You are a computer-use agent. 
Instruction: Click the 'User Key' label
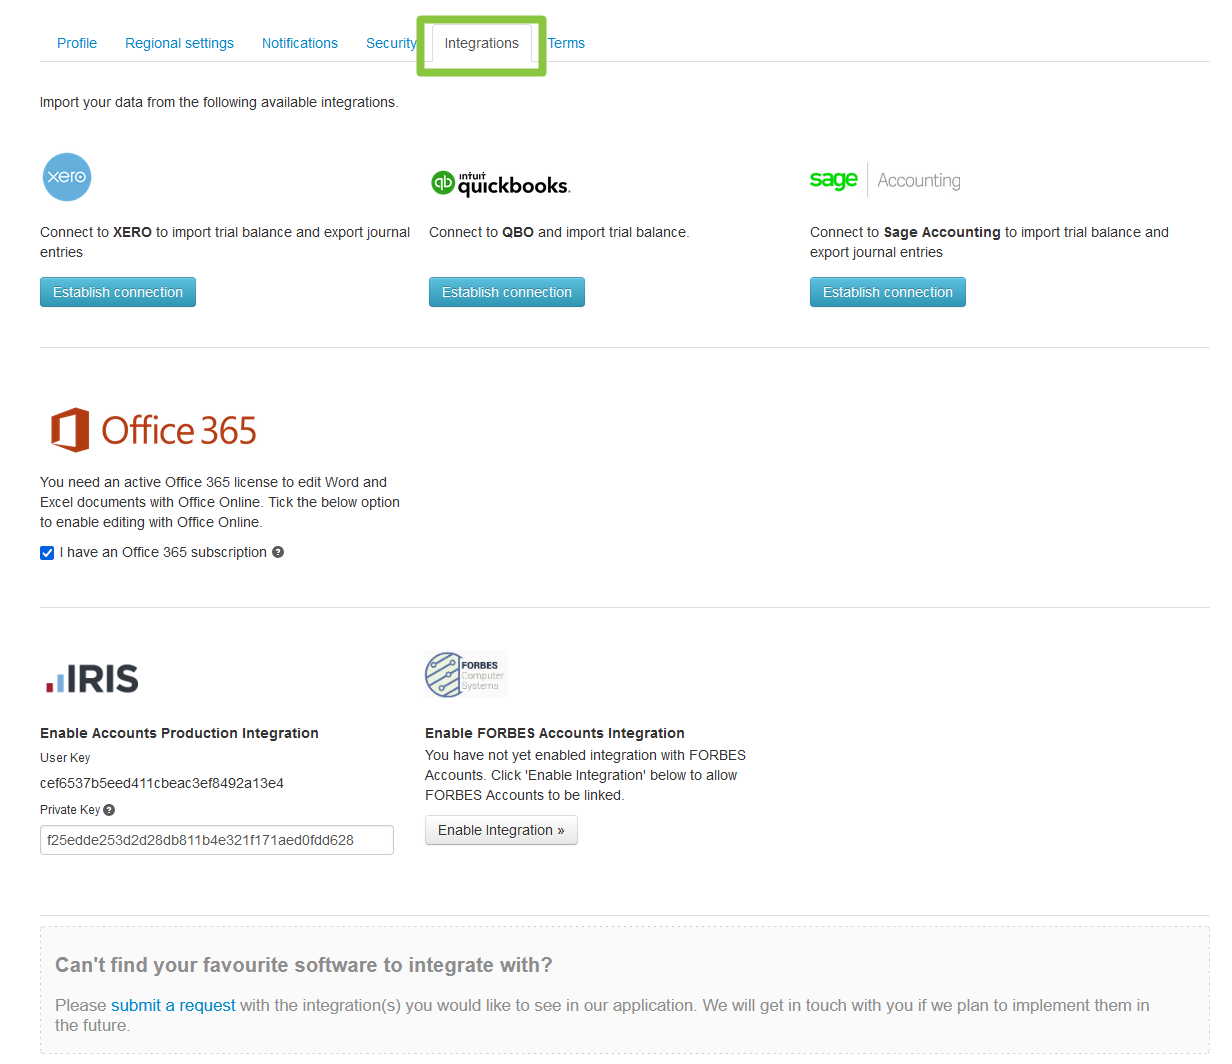click(x=65, y=758)
